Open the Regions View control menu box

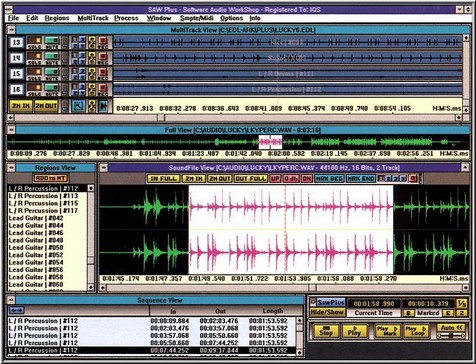pos(11,168)
